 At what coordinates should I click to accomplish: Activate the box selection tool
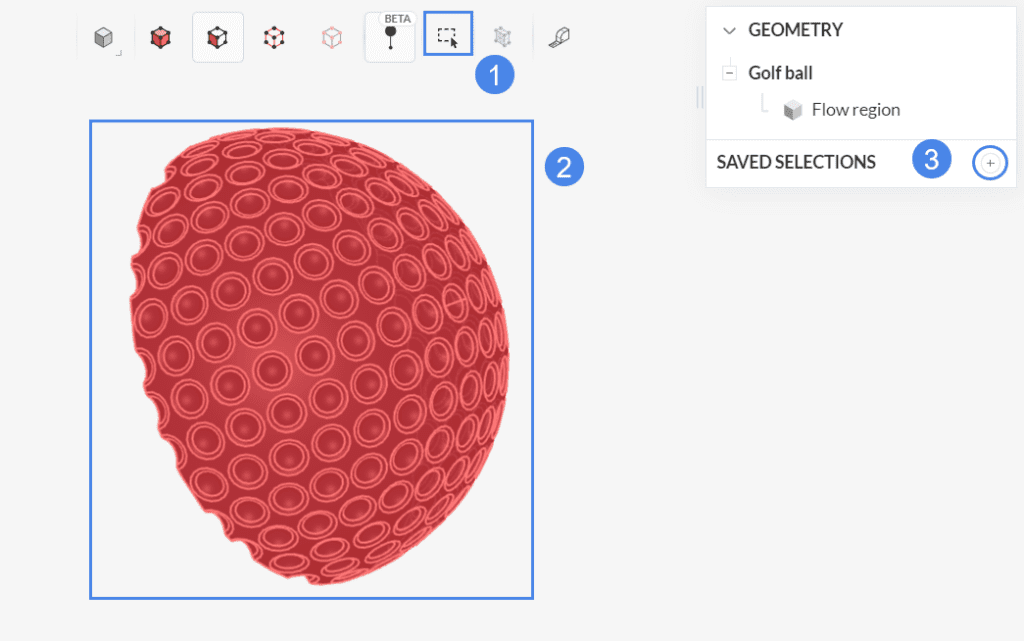448,33
